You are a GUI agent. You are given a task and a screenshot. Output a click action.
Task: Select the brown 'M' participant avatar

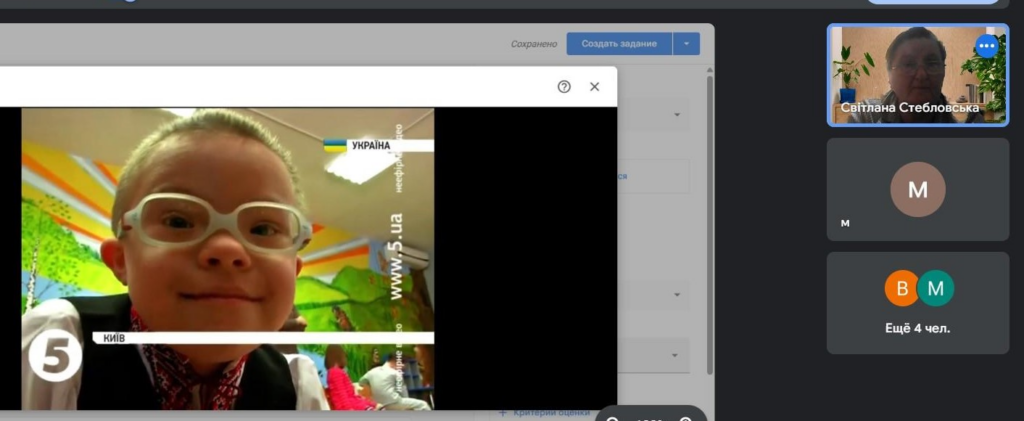pos(918,189)
